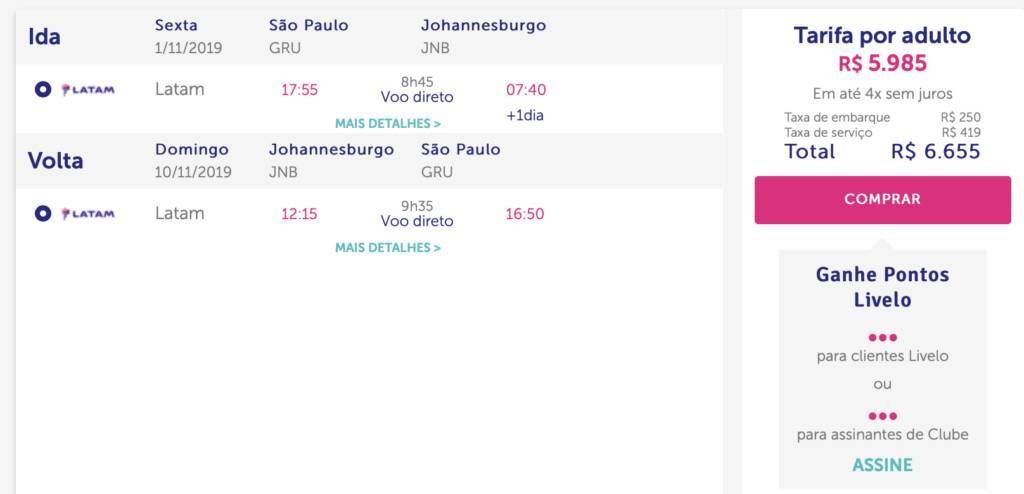Image resolution: width=1024 pixels, height=494 pixels.
Task: Click the COMPRAR button
Action: [882, 199]
